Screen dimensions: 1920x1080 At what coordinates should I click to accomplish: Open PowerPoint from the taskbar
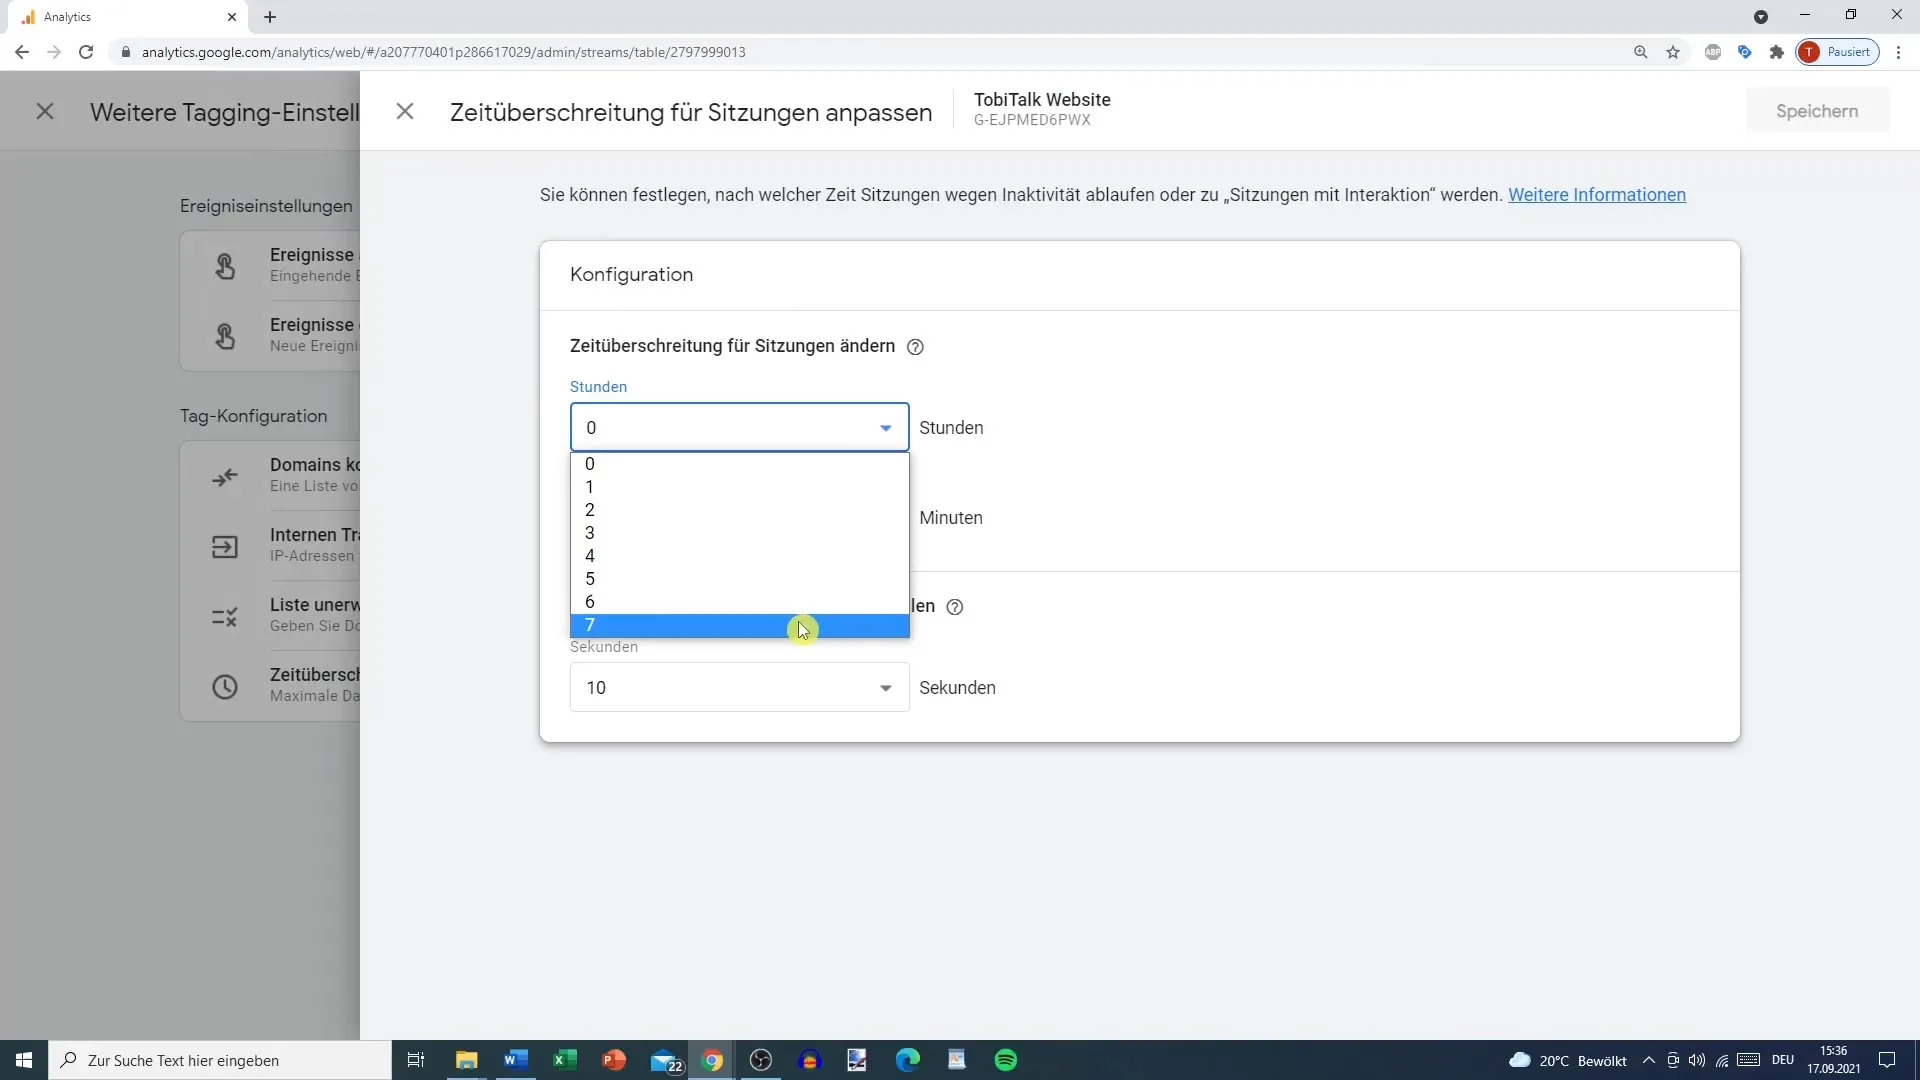pyautogui.click(x=614, y=1060)
